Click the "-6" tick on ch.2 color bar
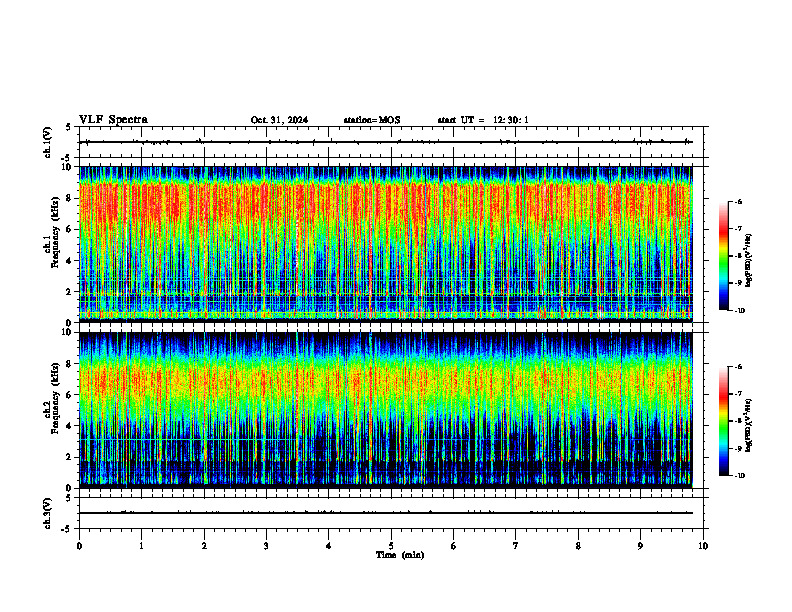Image resolution: width=792 pixels, height=612 pixels. pyautogui.click(x=738, y=367)
